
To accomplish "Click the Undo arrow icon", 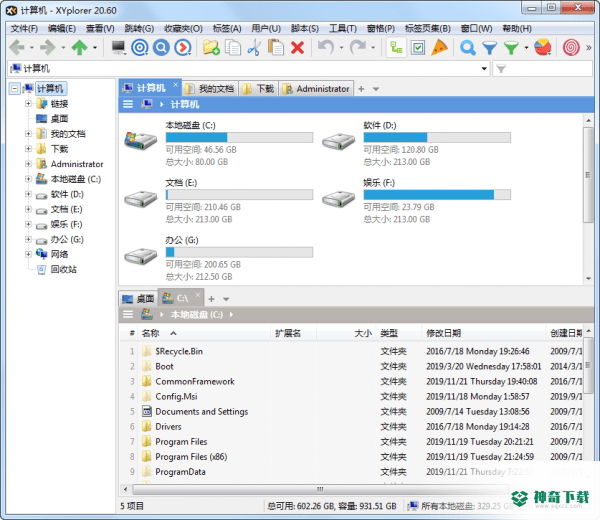I will pos(326,48).
